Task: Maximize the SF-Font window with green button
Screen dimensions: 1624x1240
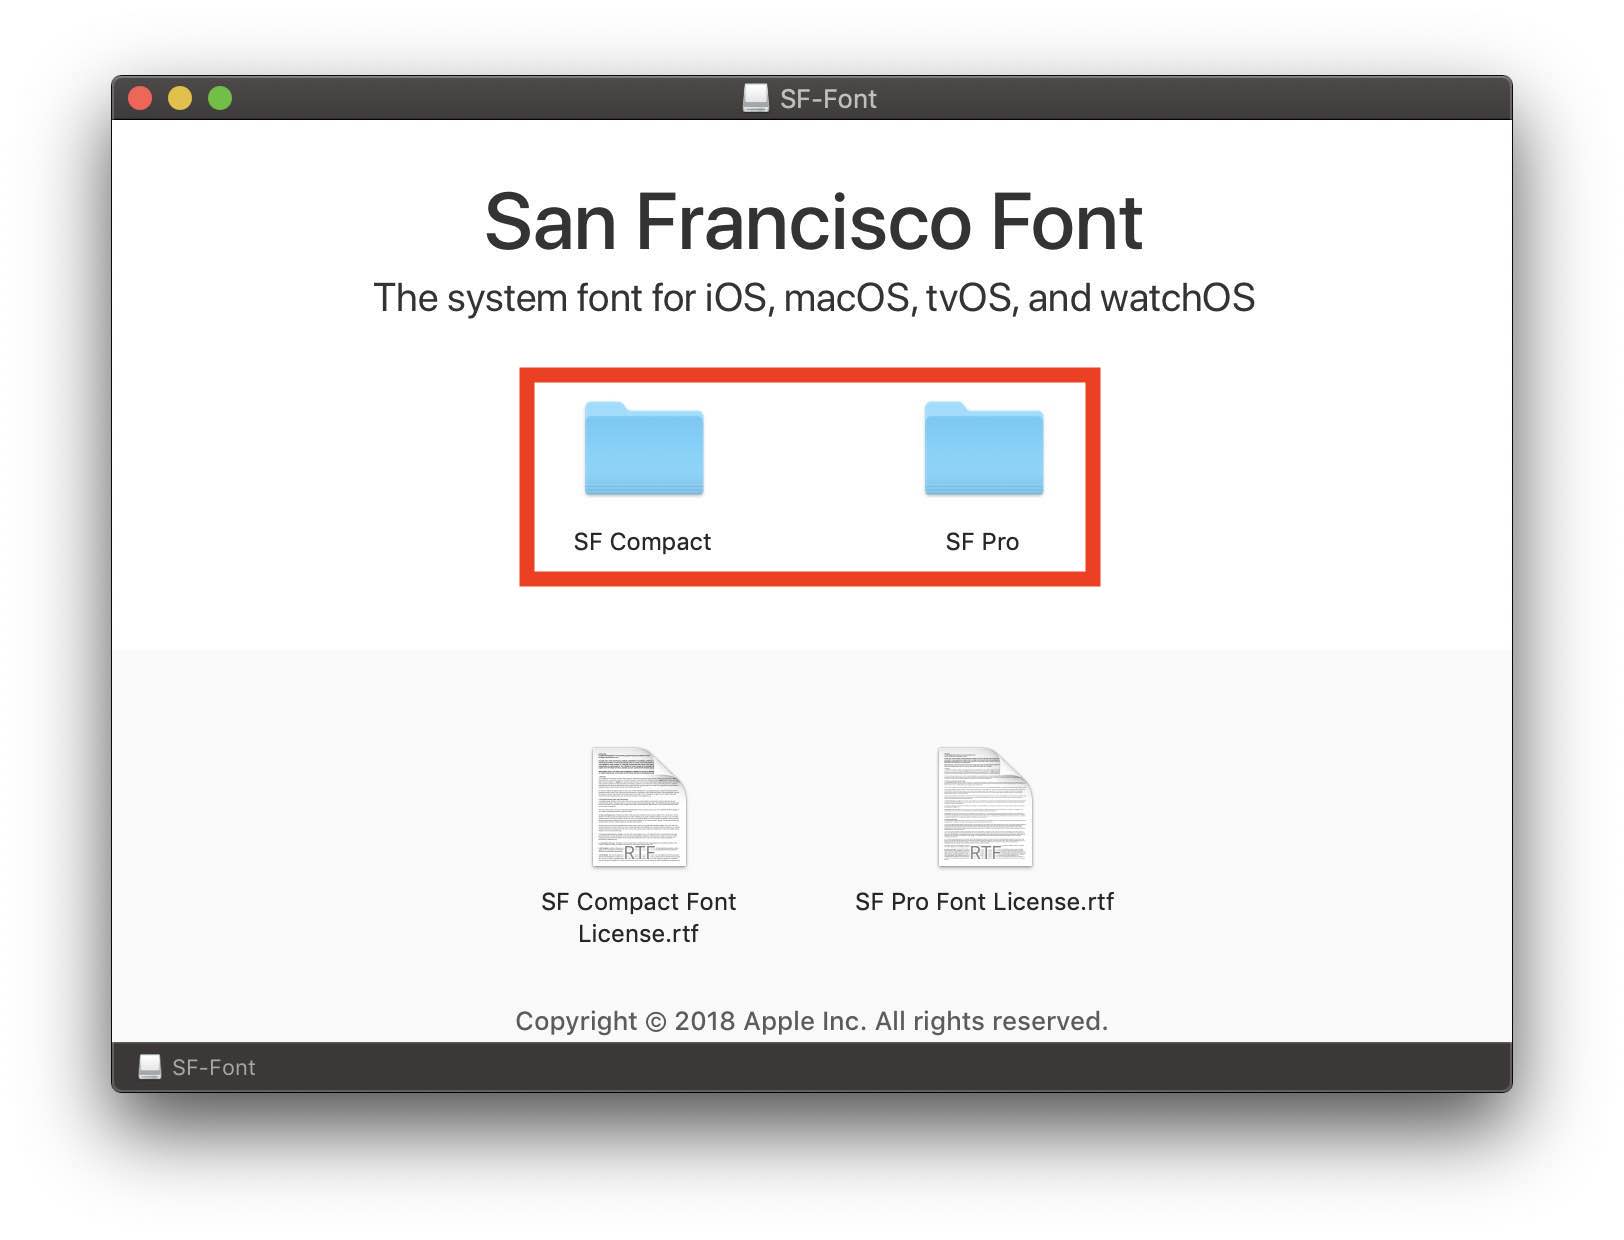Action: [220, 98]
